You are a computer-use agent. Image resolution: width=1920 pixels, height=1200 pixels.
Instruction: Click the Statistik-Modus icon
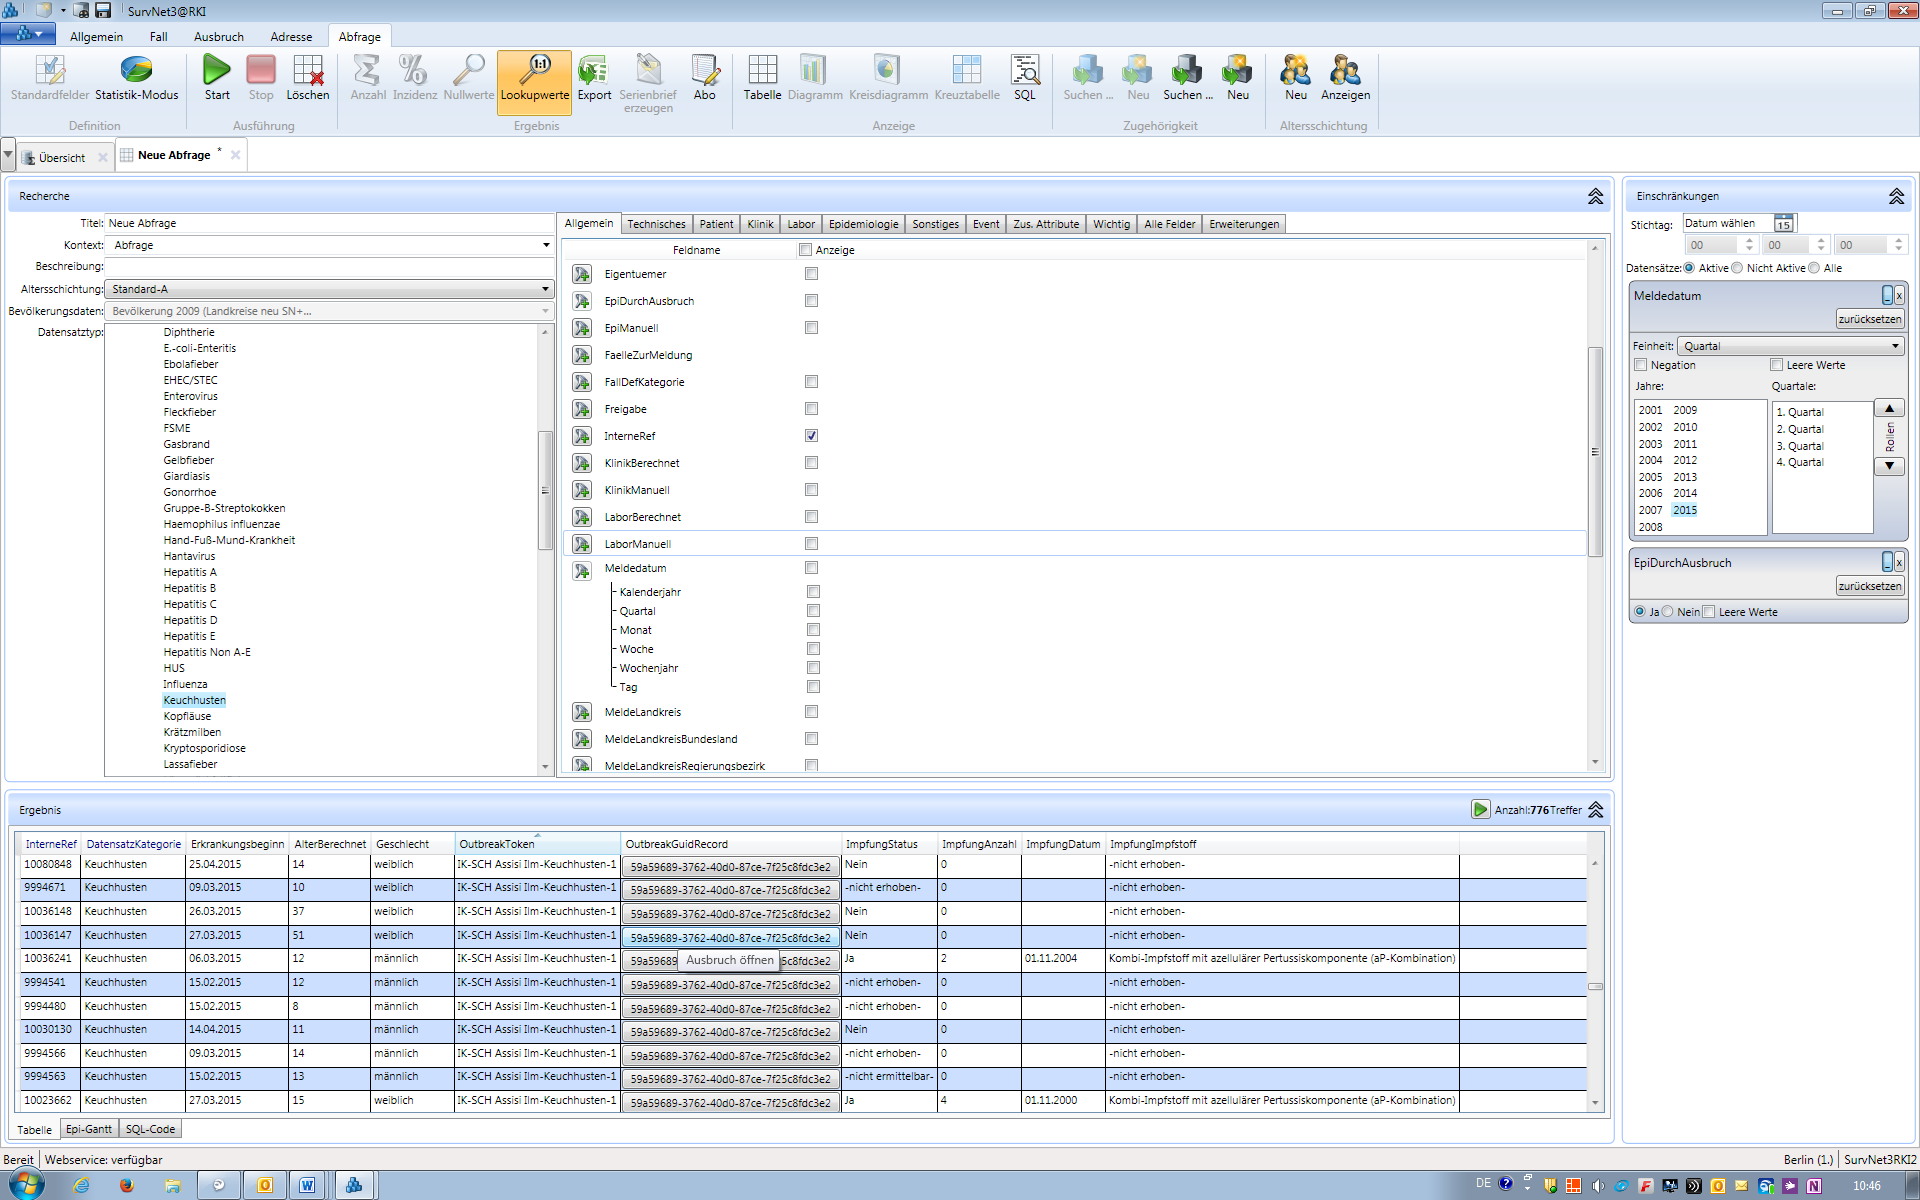(136, 71)
